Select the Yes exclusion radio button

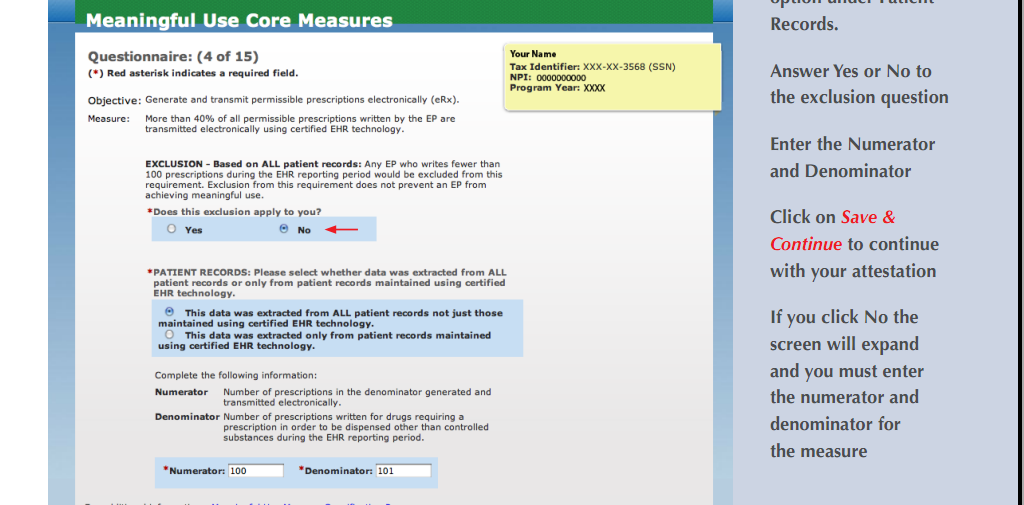171,229
